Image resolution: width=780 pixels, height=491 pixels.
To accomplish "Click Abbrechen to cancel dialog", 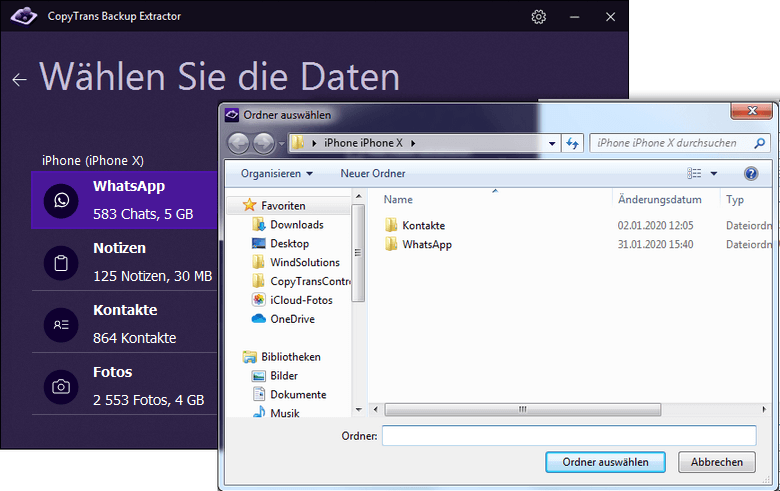I will pyautogui.click(x=716, y=462).
